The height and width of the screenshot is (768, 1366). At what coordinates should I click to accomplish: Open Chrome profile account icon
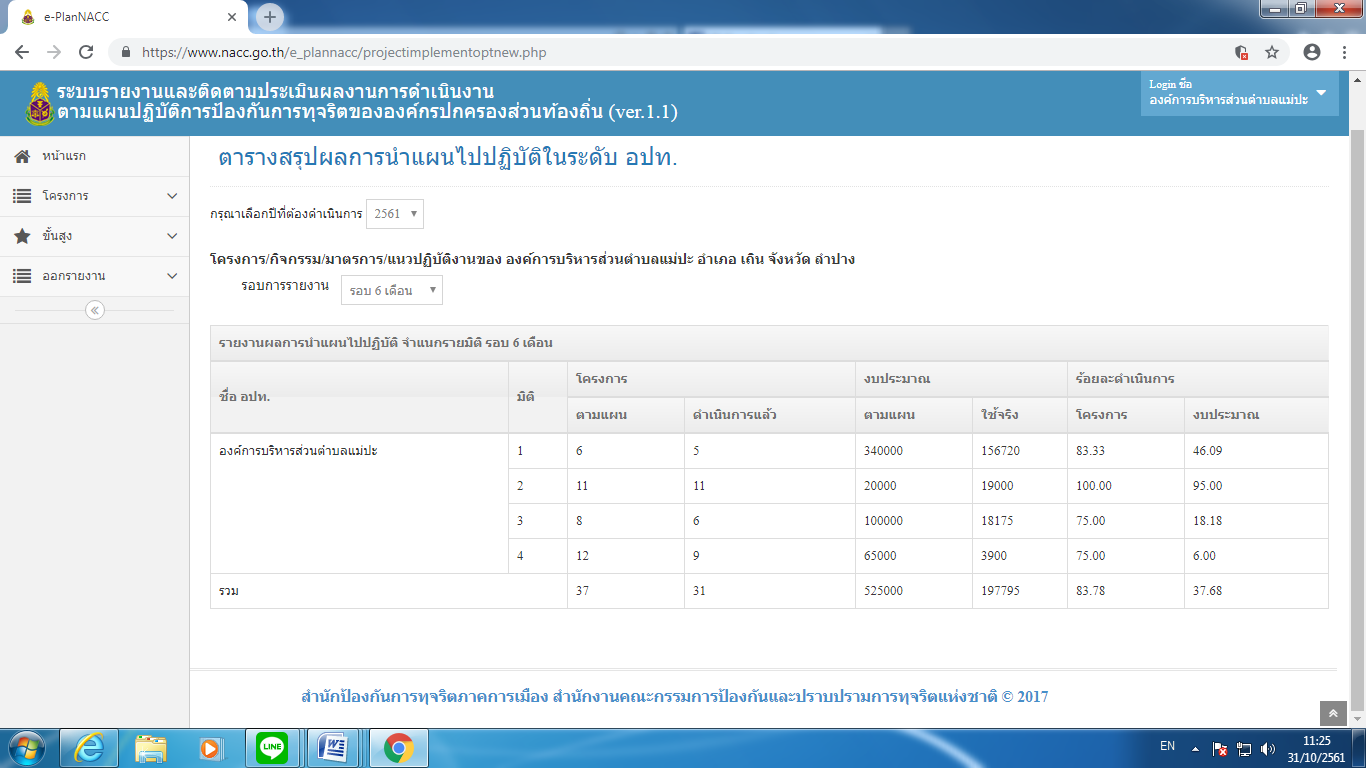pyautogui.click(x=1312, y=52)
